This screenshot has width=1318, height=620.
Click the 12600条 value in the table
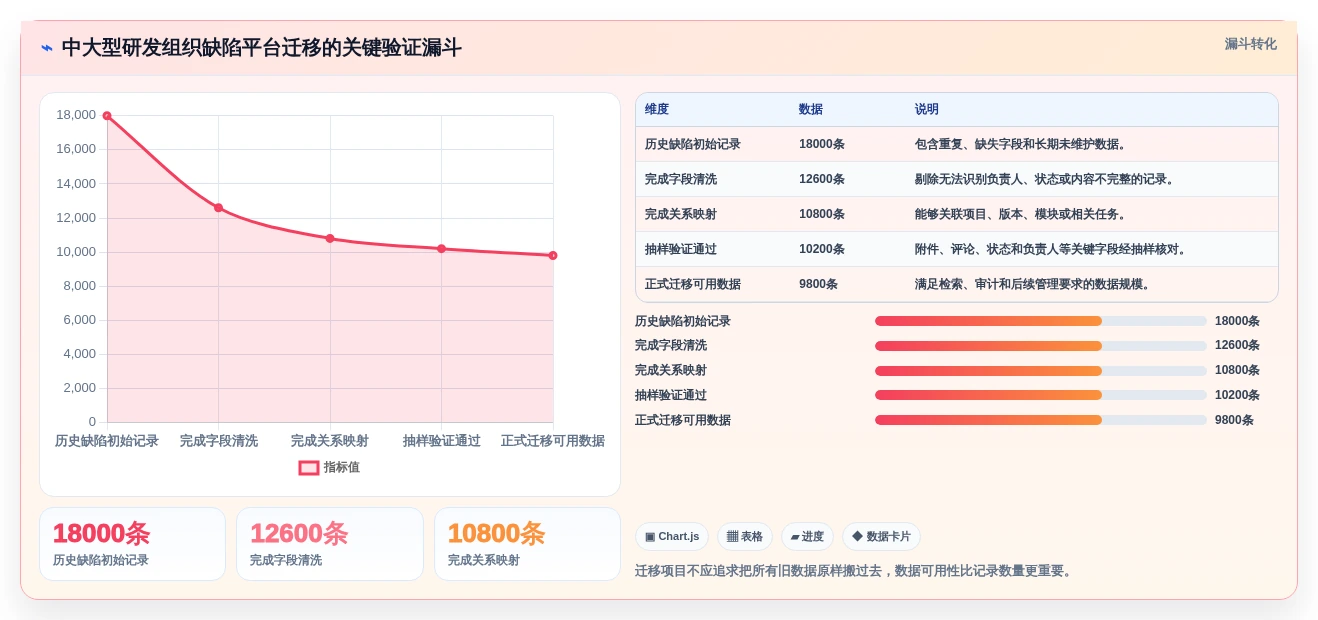click(x=822, y=179)
